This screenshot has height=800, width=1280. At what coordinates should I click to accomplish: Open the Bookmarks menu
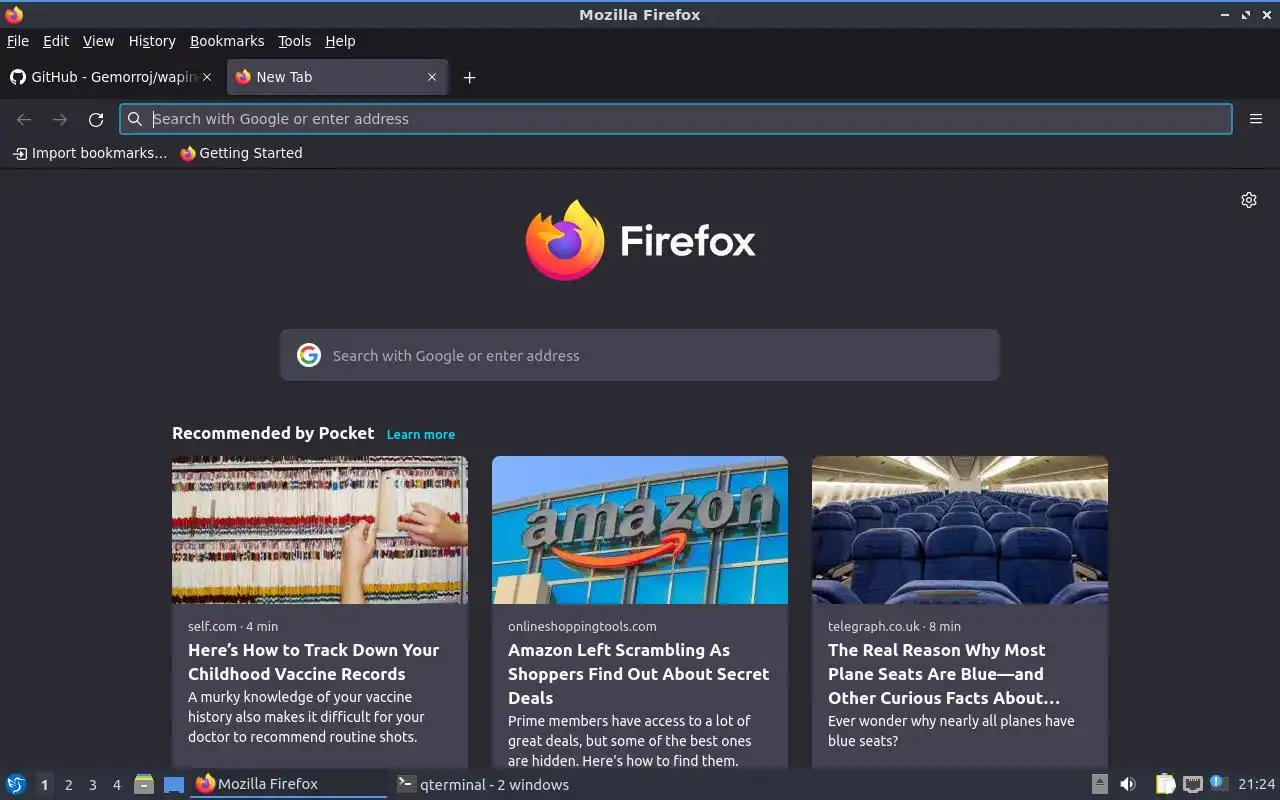[227, 41]
